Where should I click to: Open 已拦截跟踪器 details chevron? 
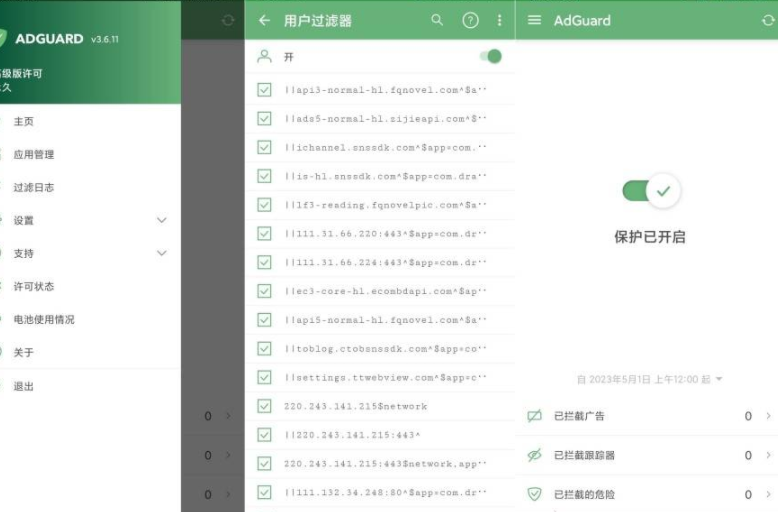[768, 455]
